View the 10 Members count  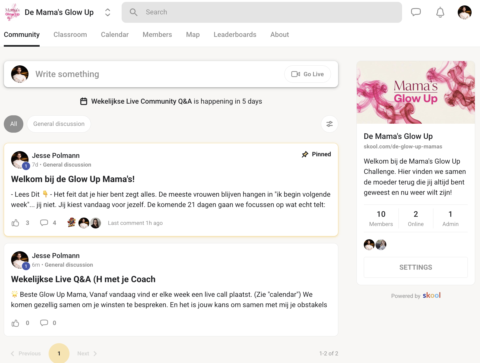[381, 218]
